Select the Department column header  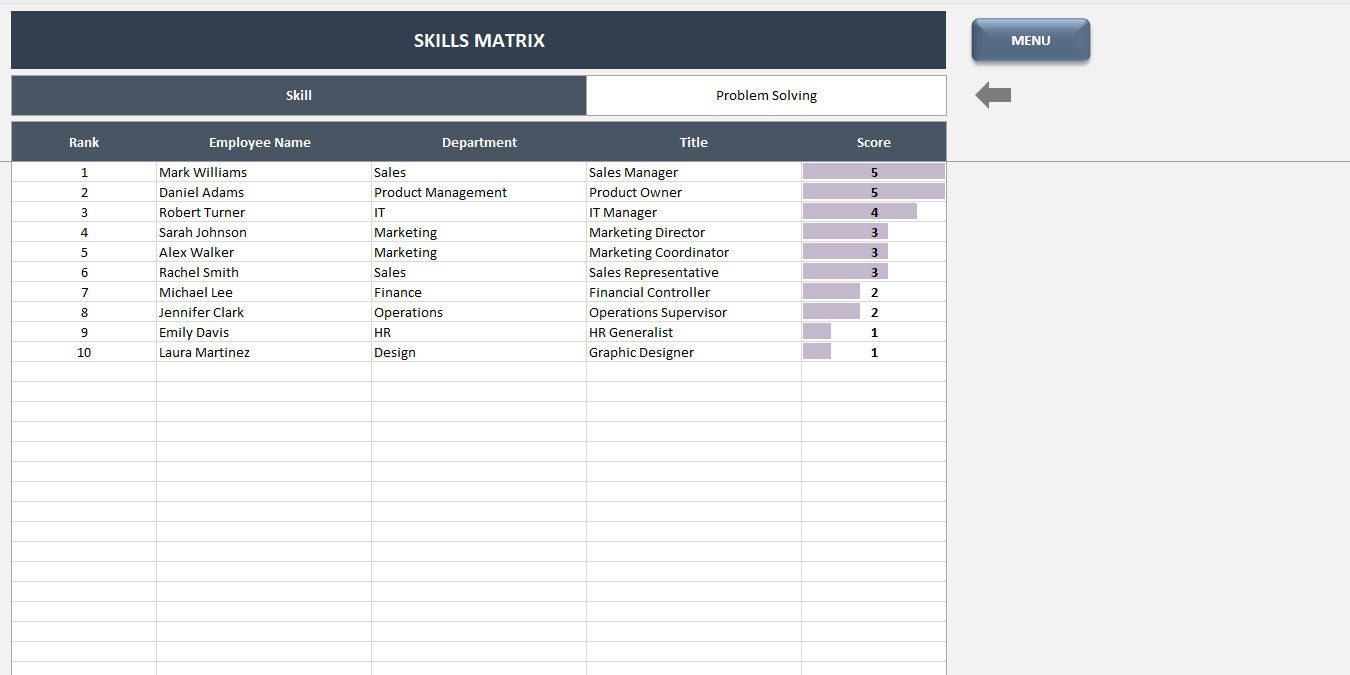[479, 142]
